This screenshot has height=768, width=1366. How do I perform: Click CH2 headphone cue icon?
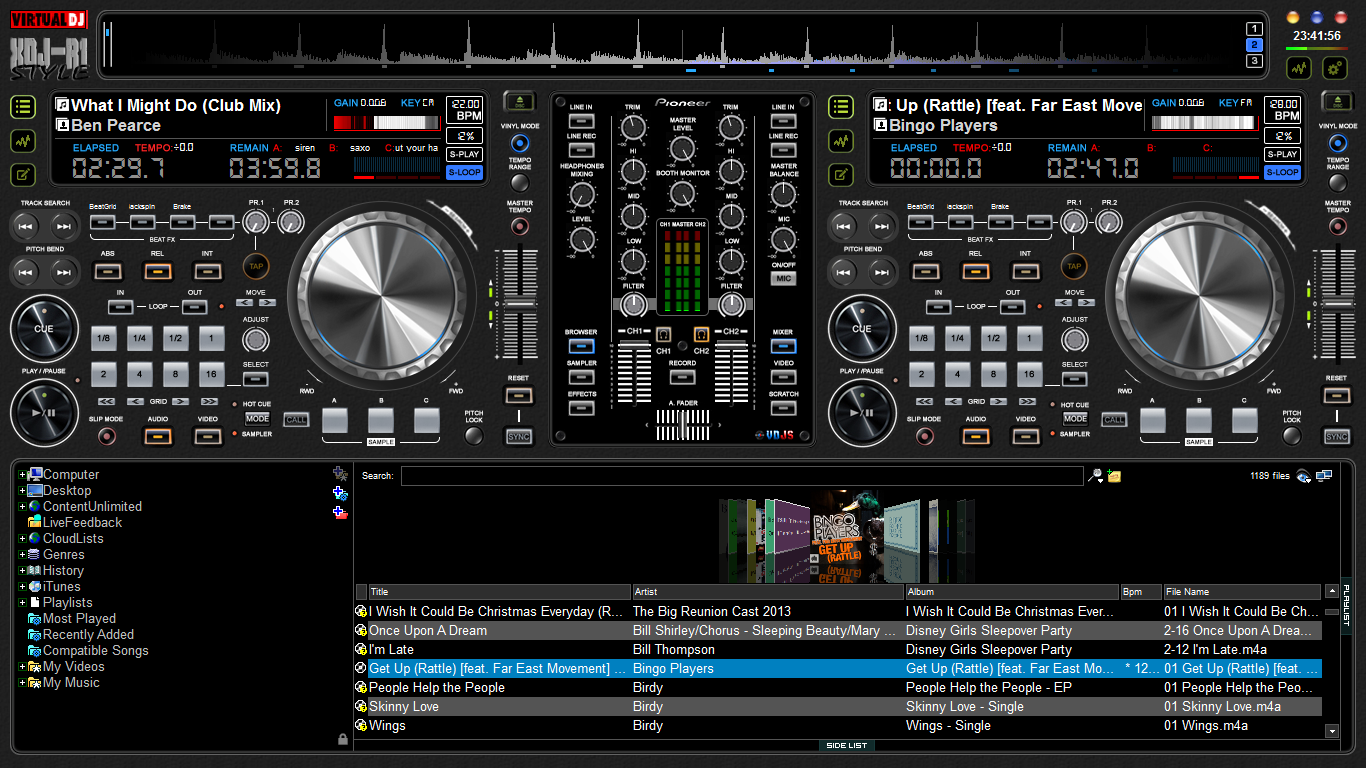click(x=701, y=335)
